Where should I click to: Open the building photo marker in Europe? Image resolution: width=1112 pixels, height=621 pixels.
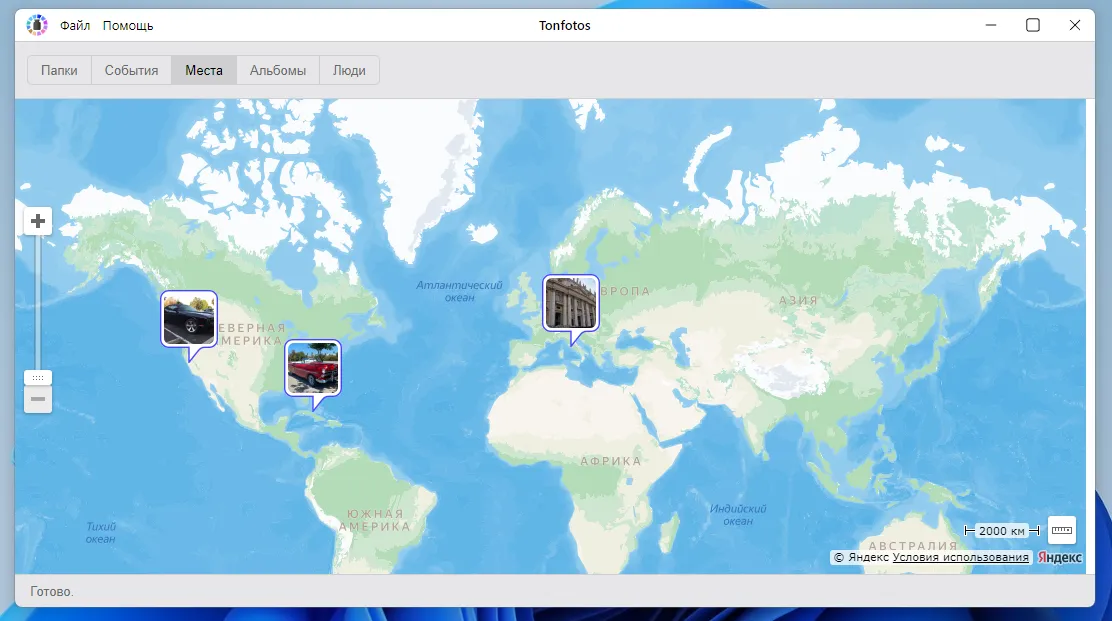pos(571,302)
